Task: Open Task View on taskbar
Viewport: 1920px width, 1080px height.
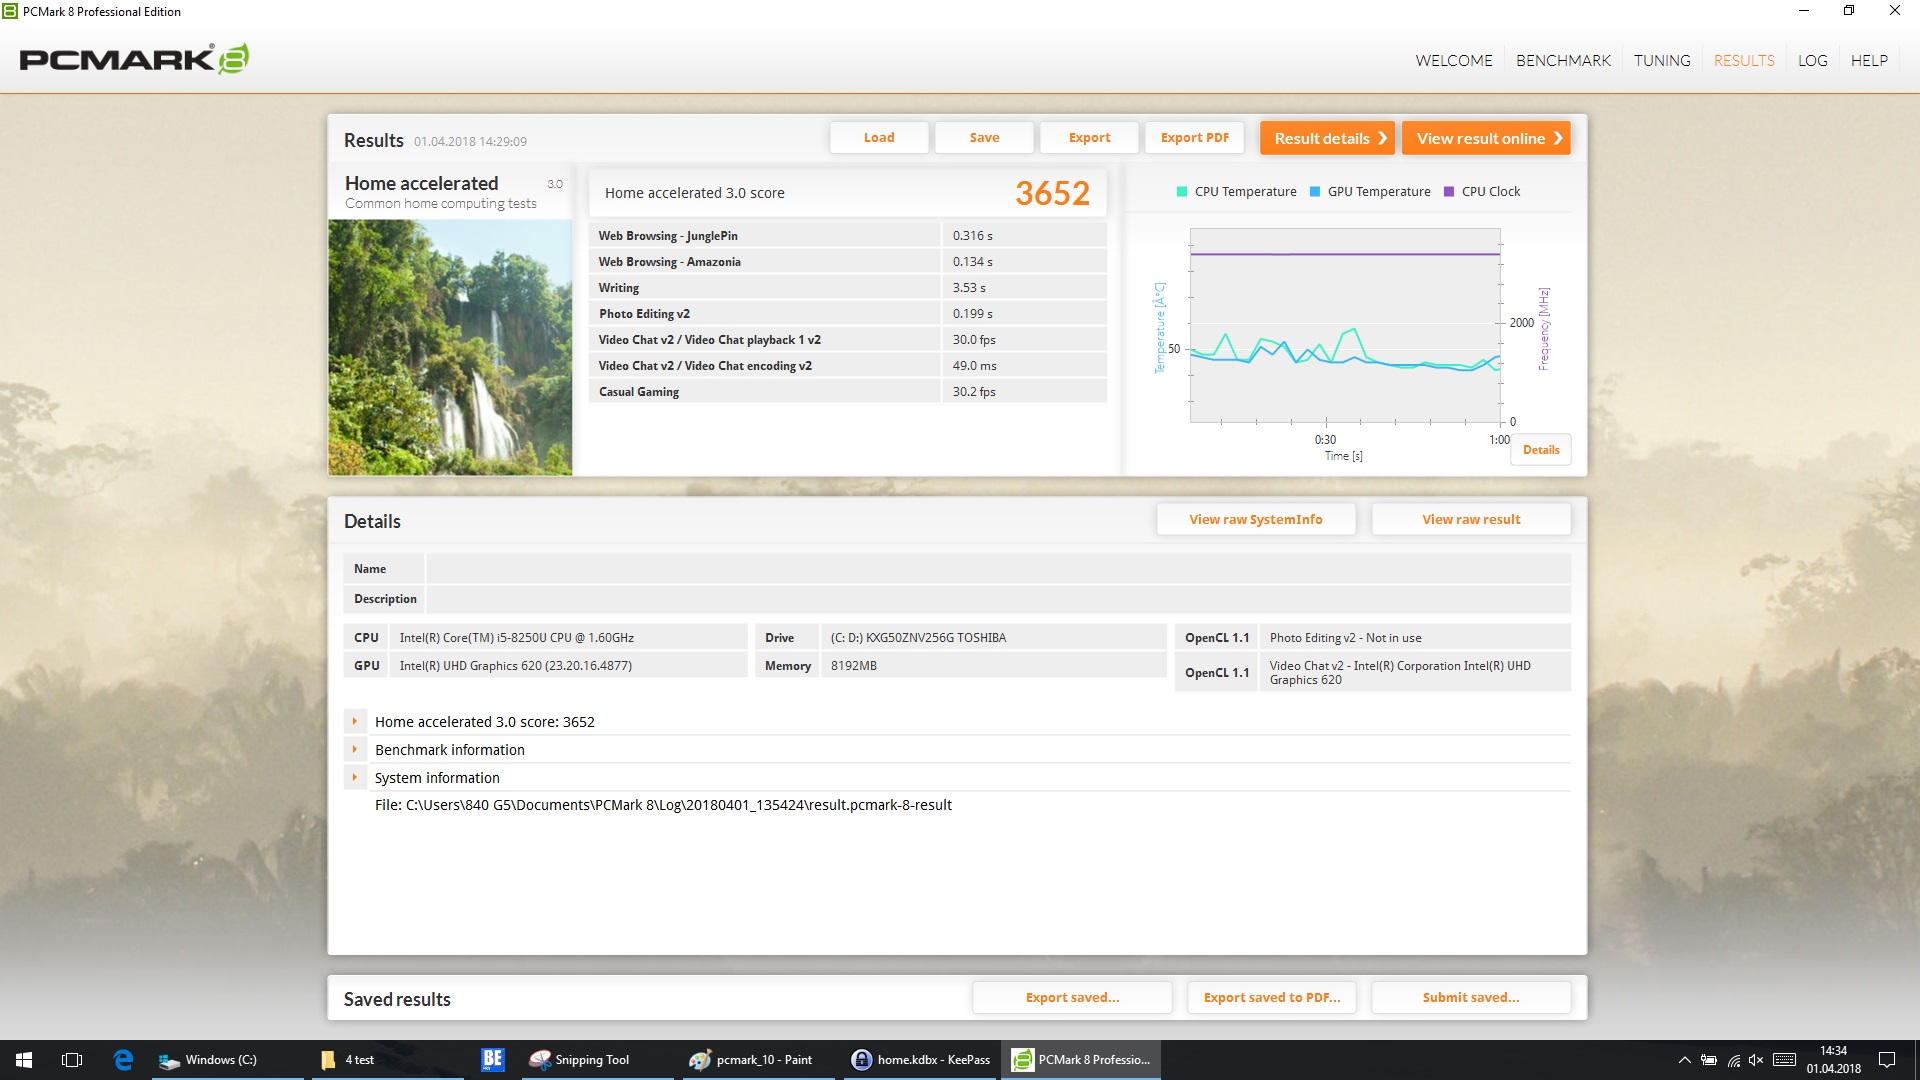Action: pyautogui.click(x=72, y=1060)
